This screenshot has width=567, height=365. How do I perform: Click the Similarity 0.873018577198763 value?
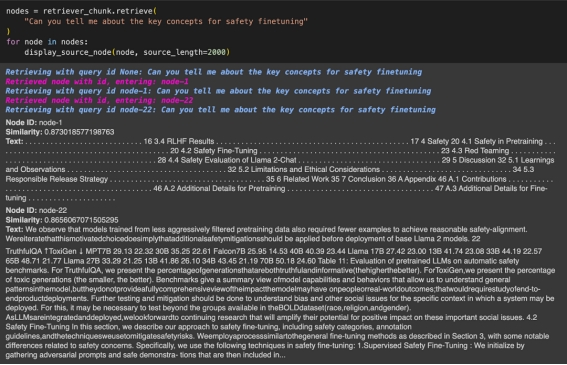79,132
